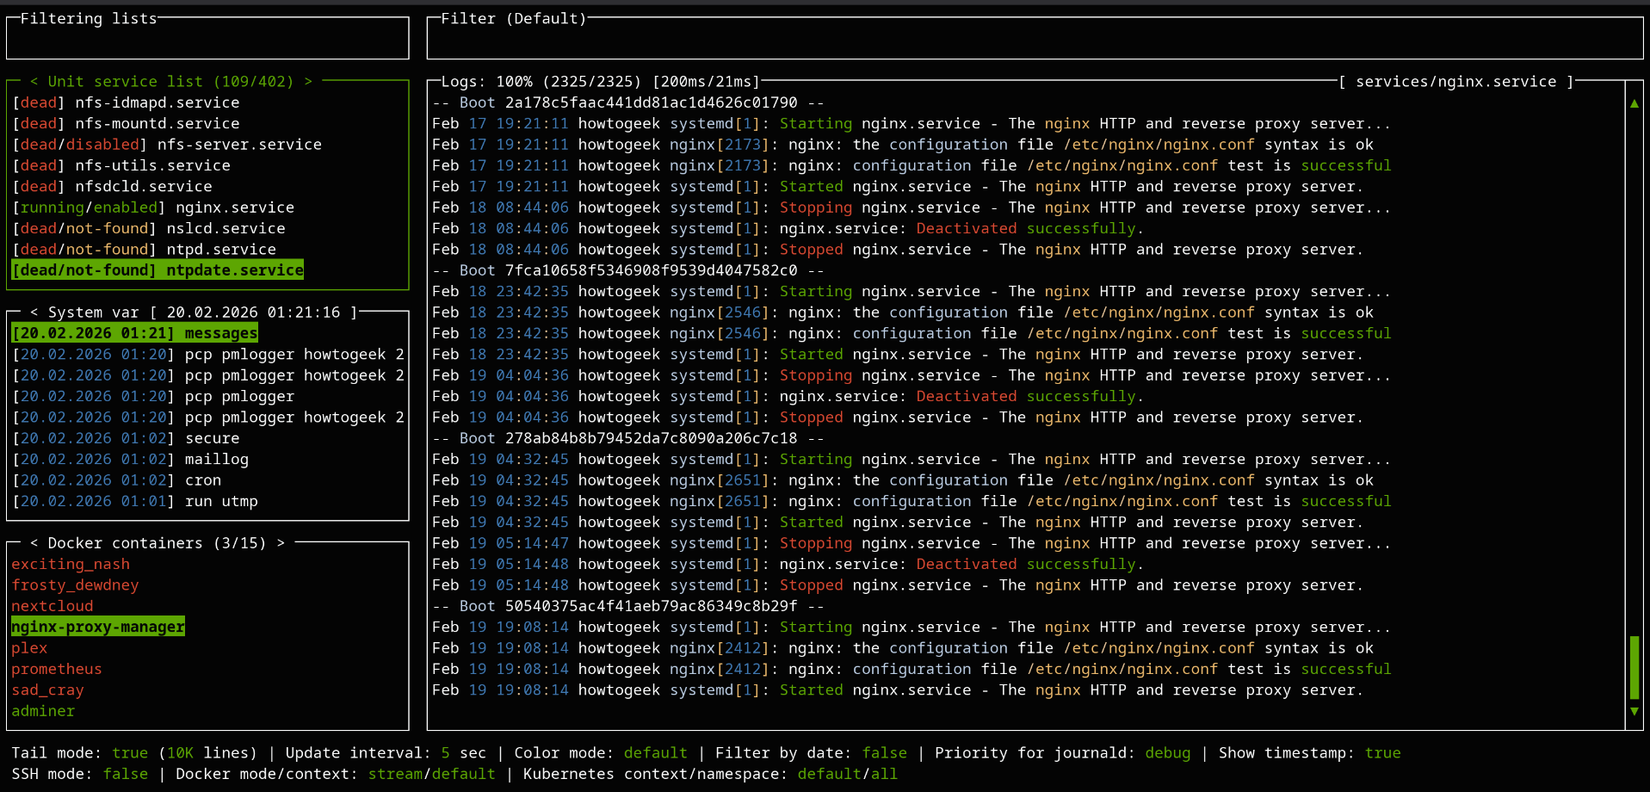Open the 'run utmp' log entry

click(x=135, y=502)
